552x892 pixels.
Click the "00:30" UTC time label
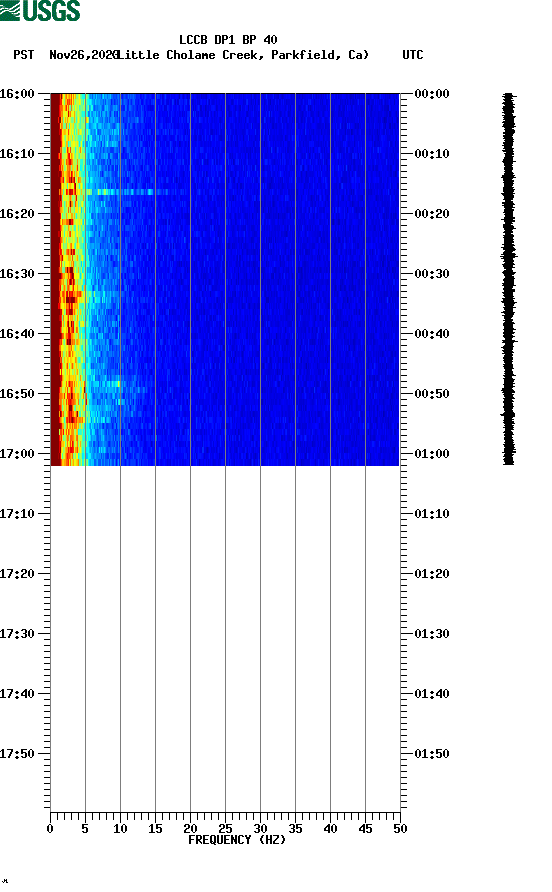pos(432,274)
